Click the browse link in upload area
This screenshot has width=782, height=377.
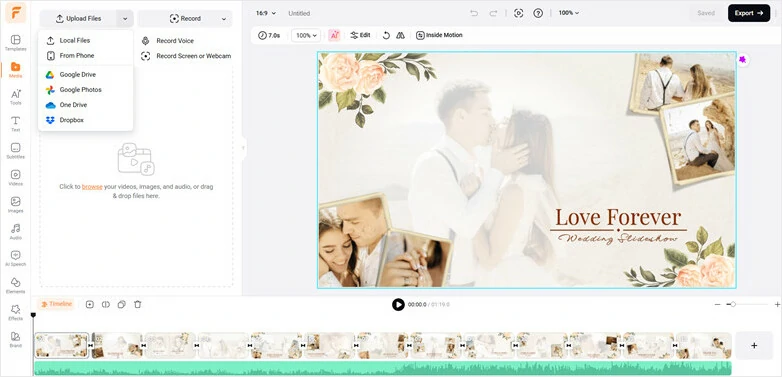click(x=92, y=187)
